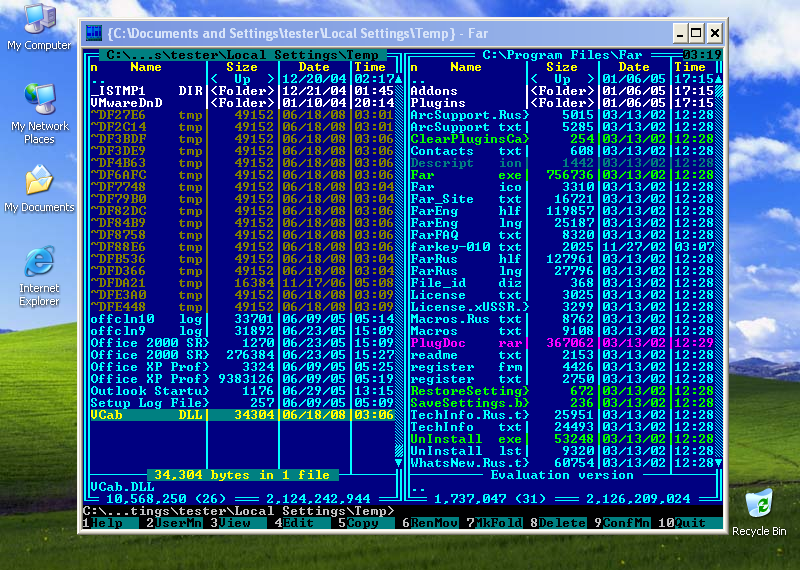Select UnInstall exe file
This screenshot has height=570, width=800.
562,439
